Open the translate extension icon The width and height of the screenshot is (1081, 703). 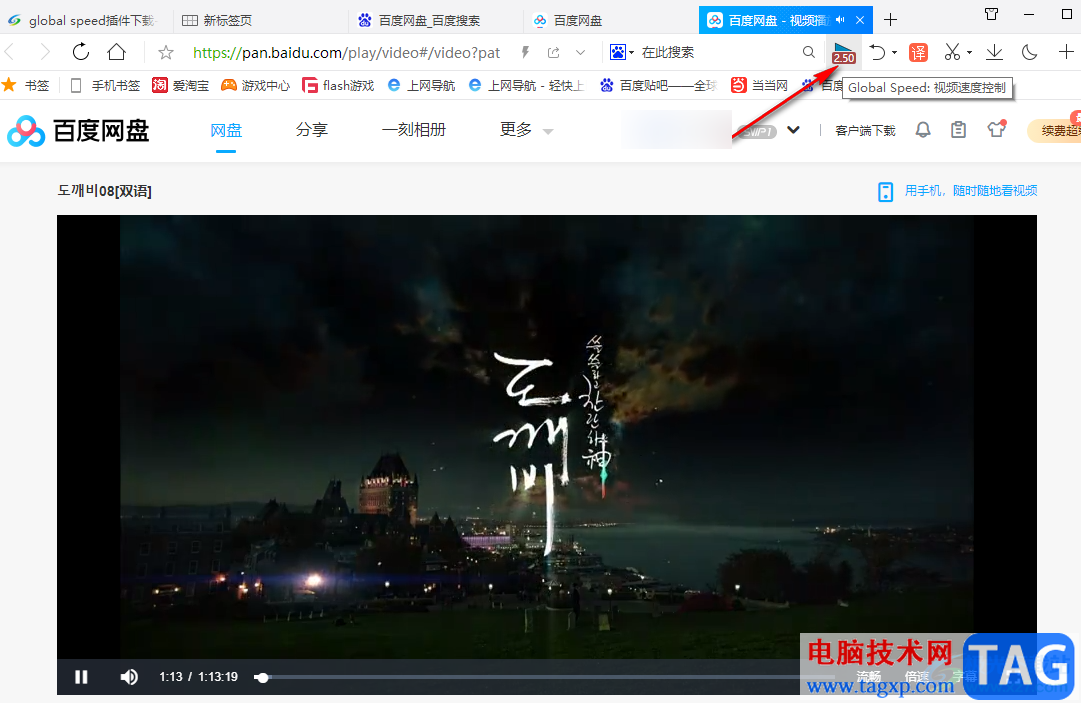918,52
